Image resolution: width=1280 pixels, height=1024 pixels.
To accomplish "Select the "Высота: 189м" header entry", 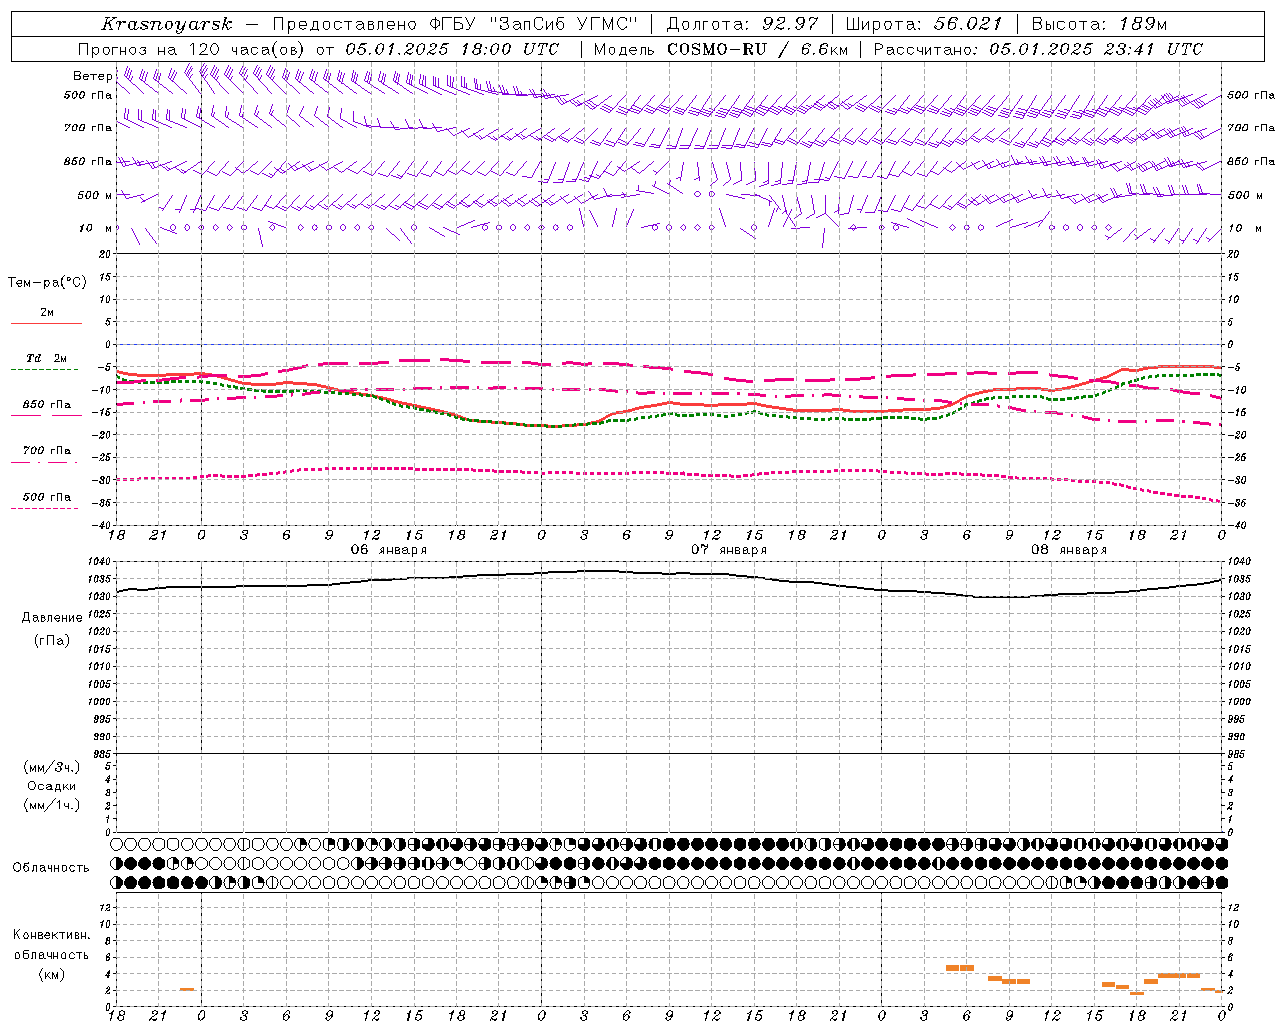I will click(x=1098, y=24).
